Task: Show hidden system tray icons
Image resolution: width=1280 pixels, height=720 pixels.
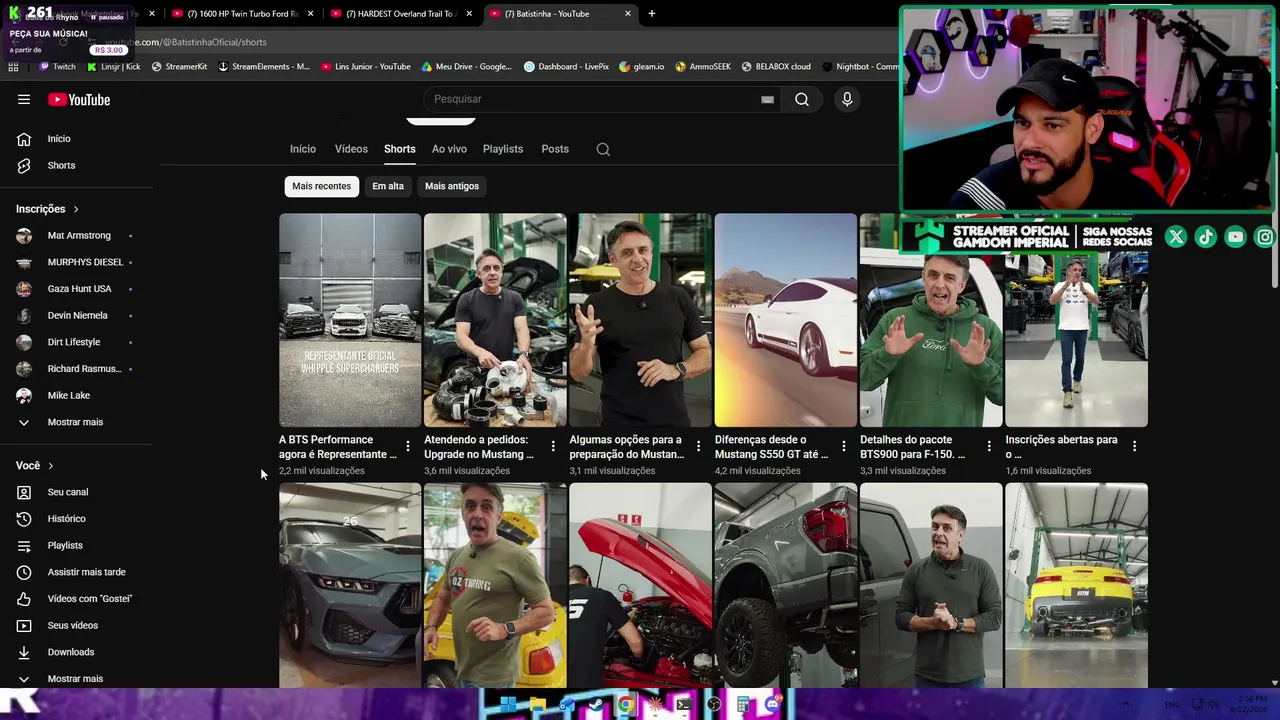Action: pyautogui.click(x=1125, y=705)
